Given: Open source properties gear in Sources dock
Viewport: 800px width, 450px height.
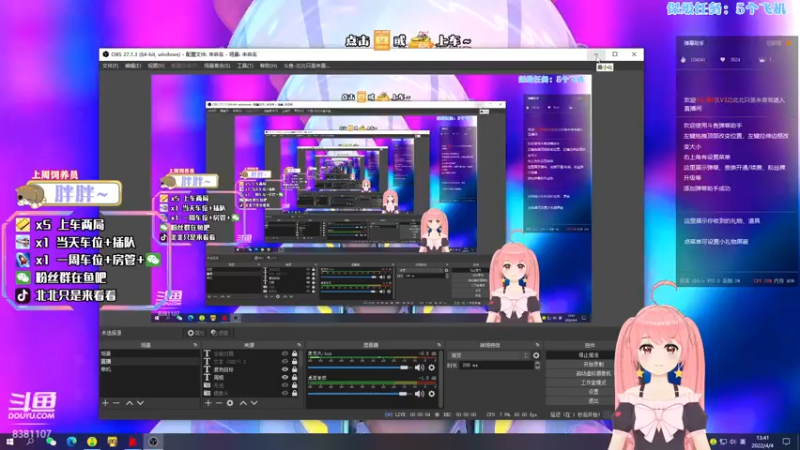Looking at the screenshot, I should point(230,403).
